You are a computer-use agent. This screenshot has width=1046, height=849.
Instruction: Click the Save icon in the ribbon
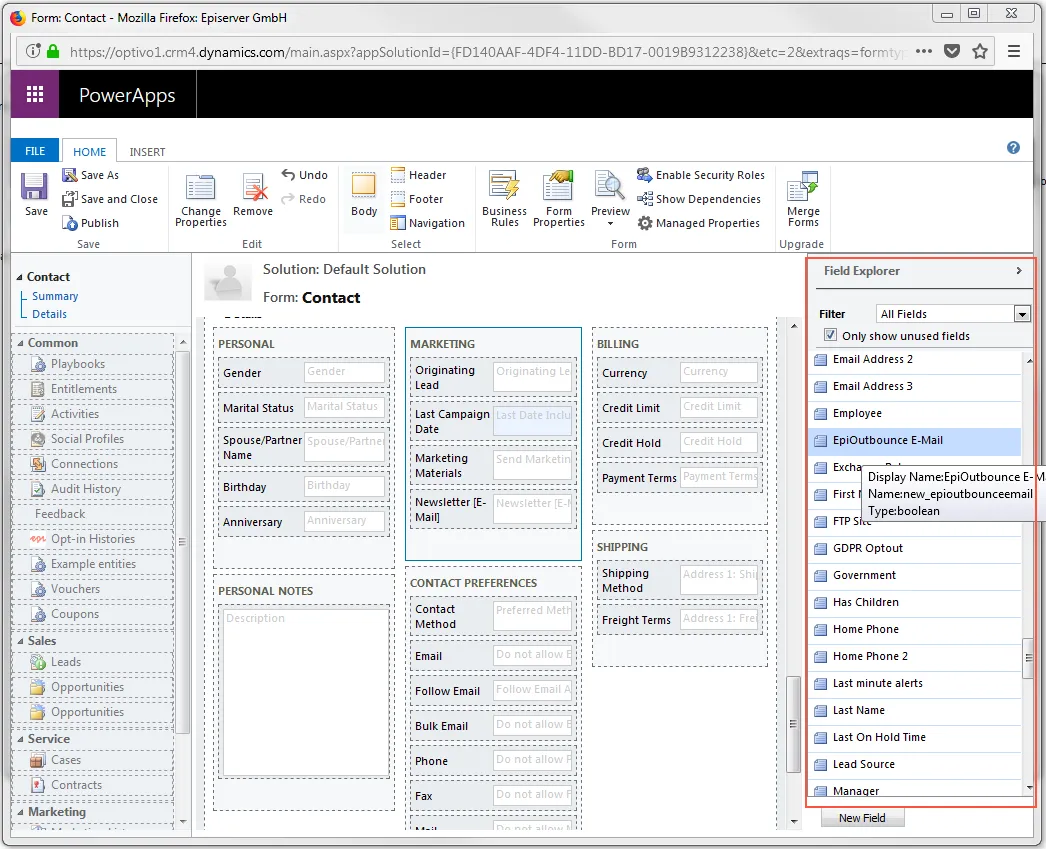pos(34,186)
